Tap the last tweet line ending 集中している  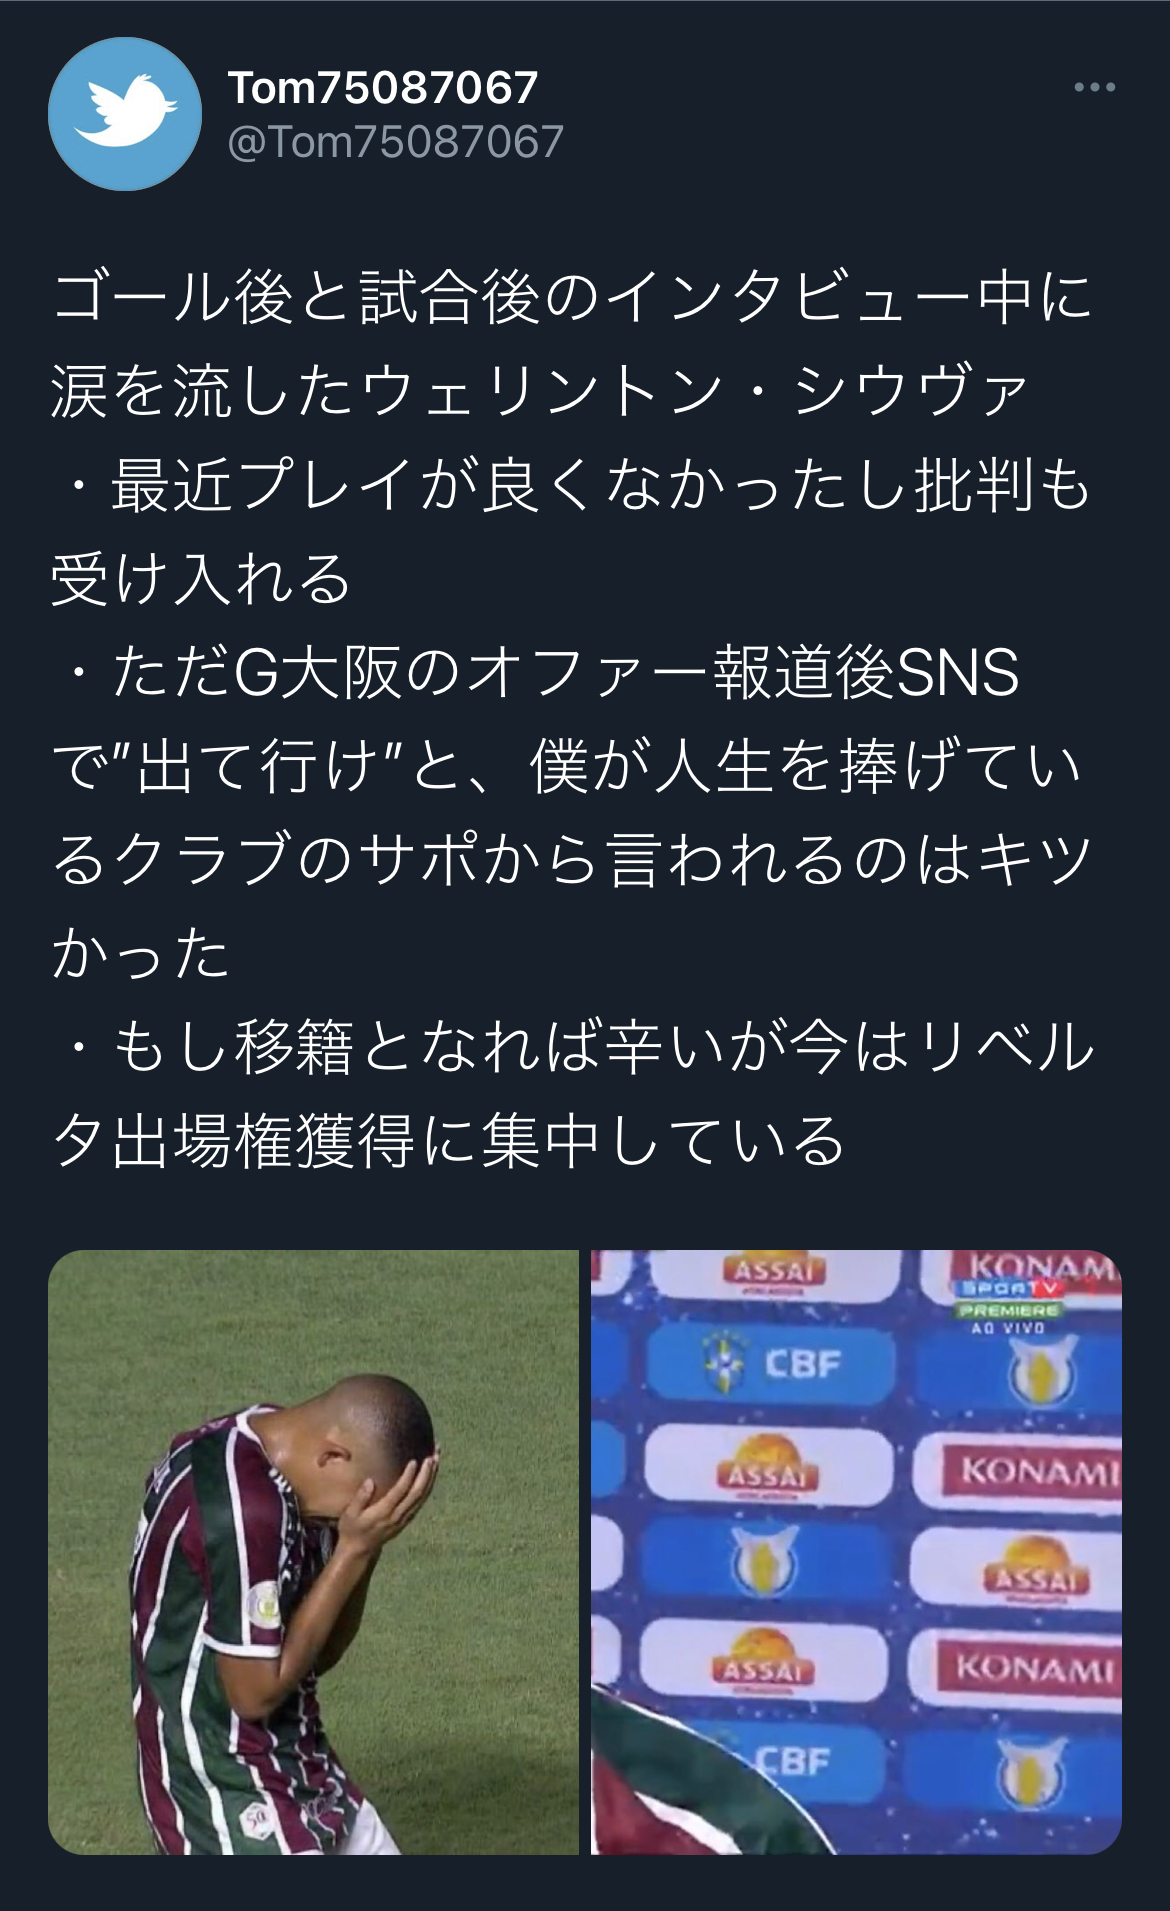pos(449,1141)
